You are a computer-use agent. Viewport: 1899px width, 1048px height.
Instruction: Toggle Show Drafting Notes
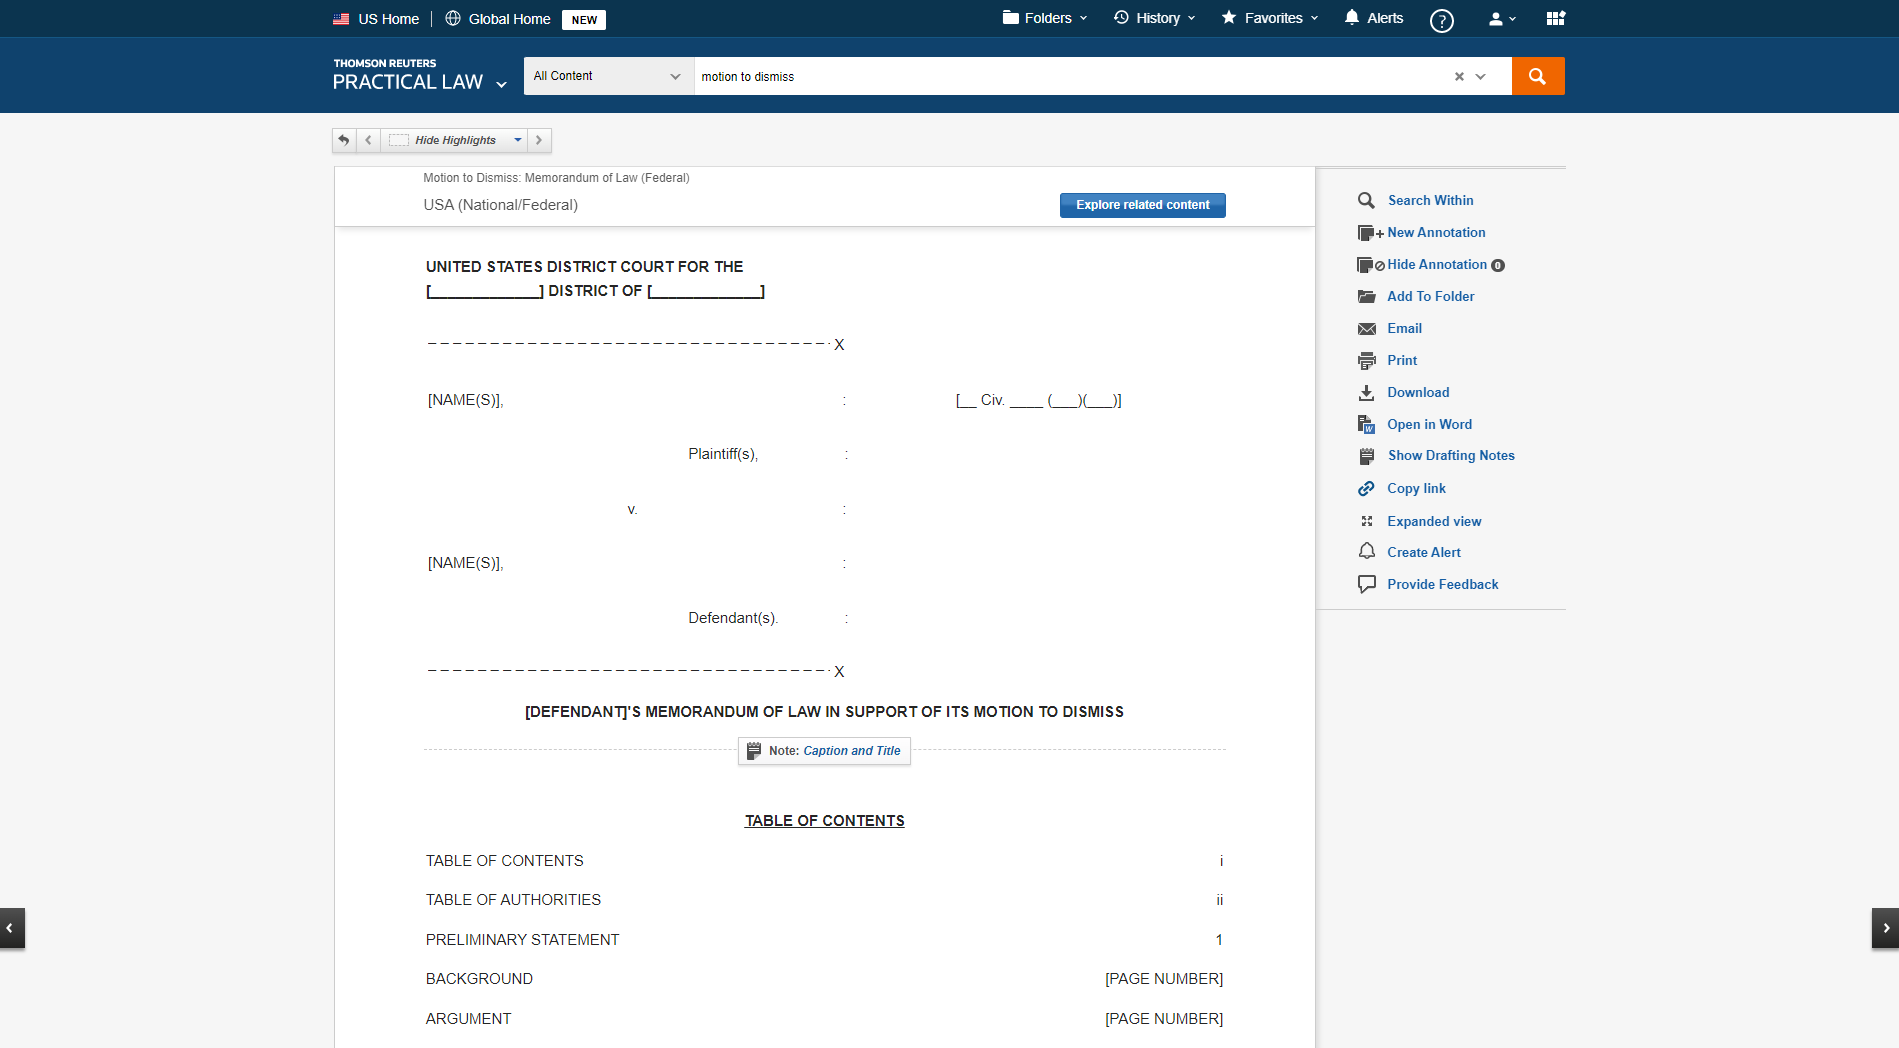(1450, 456)
